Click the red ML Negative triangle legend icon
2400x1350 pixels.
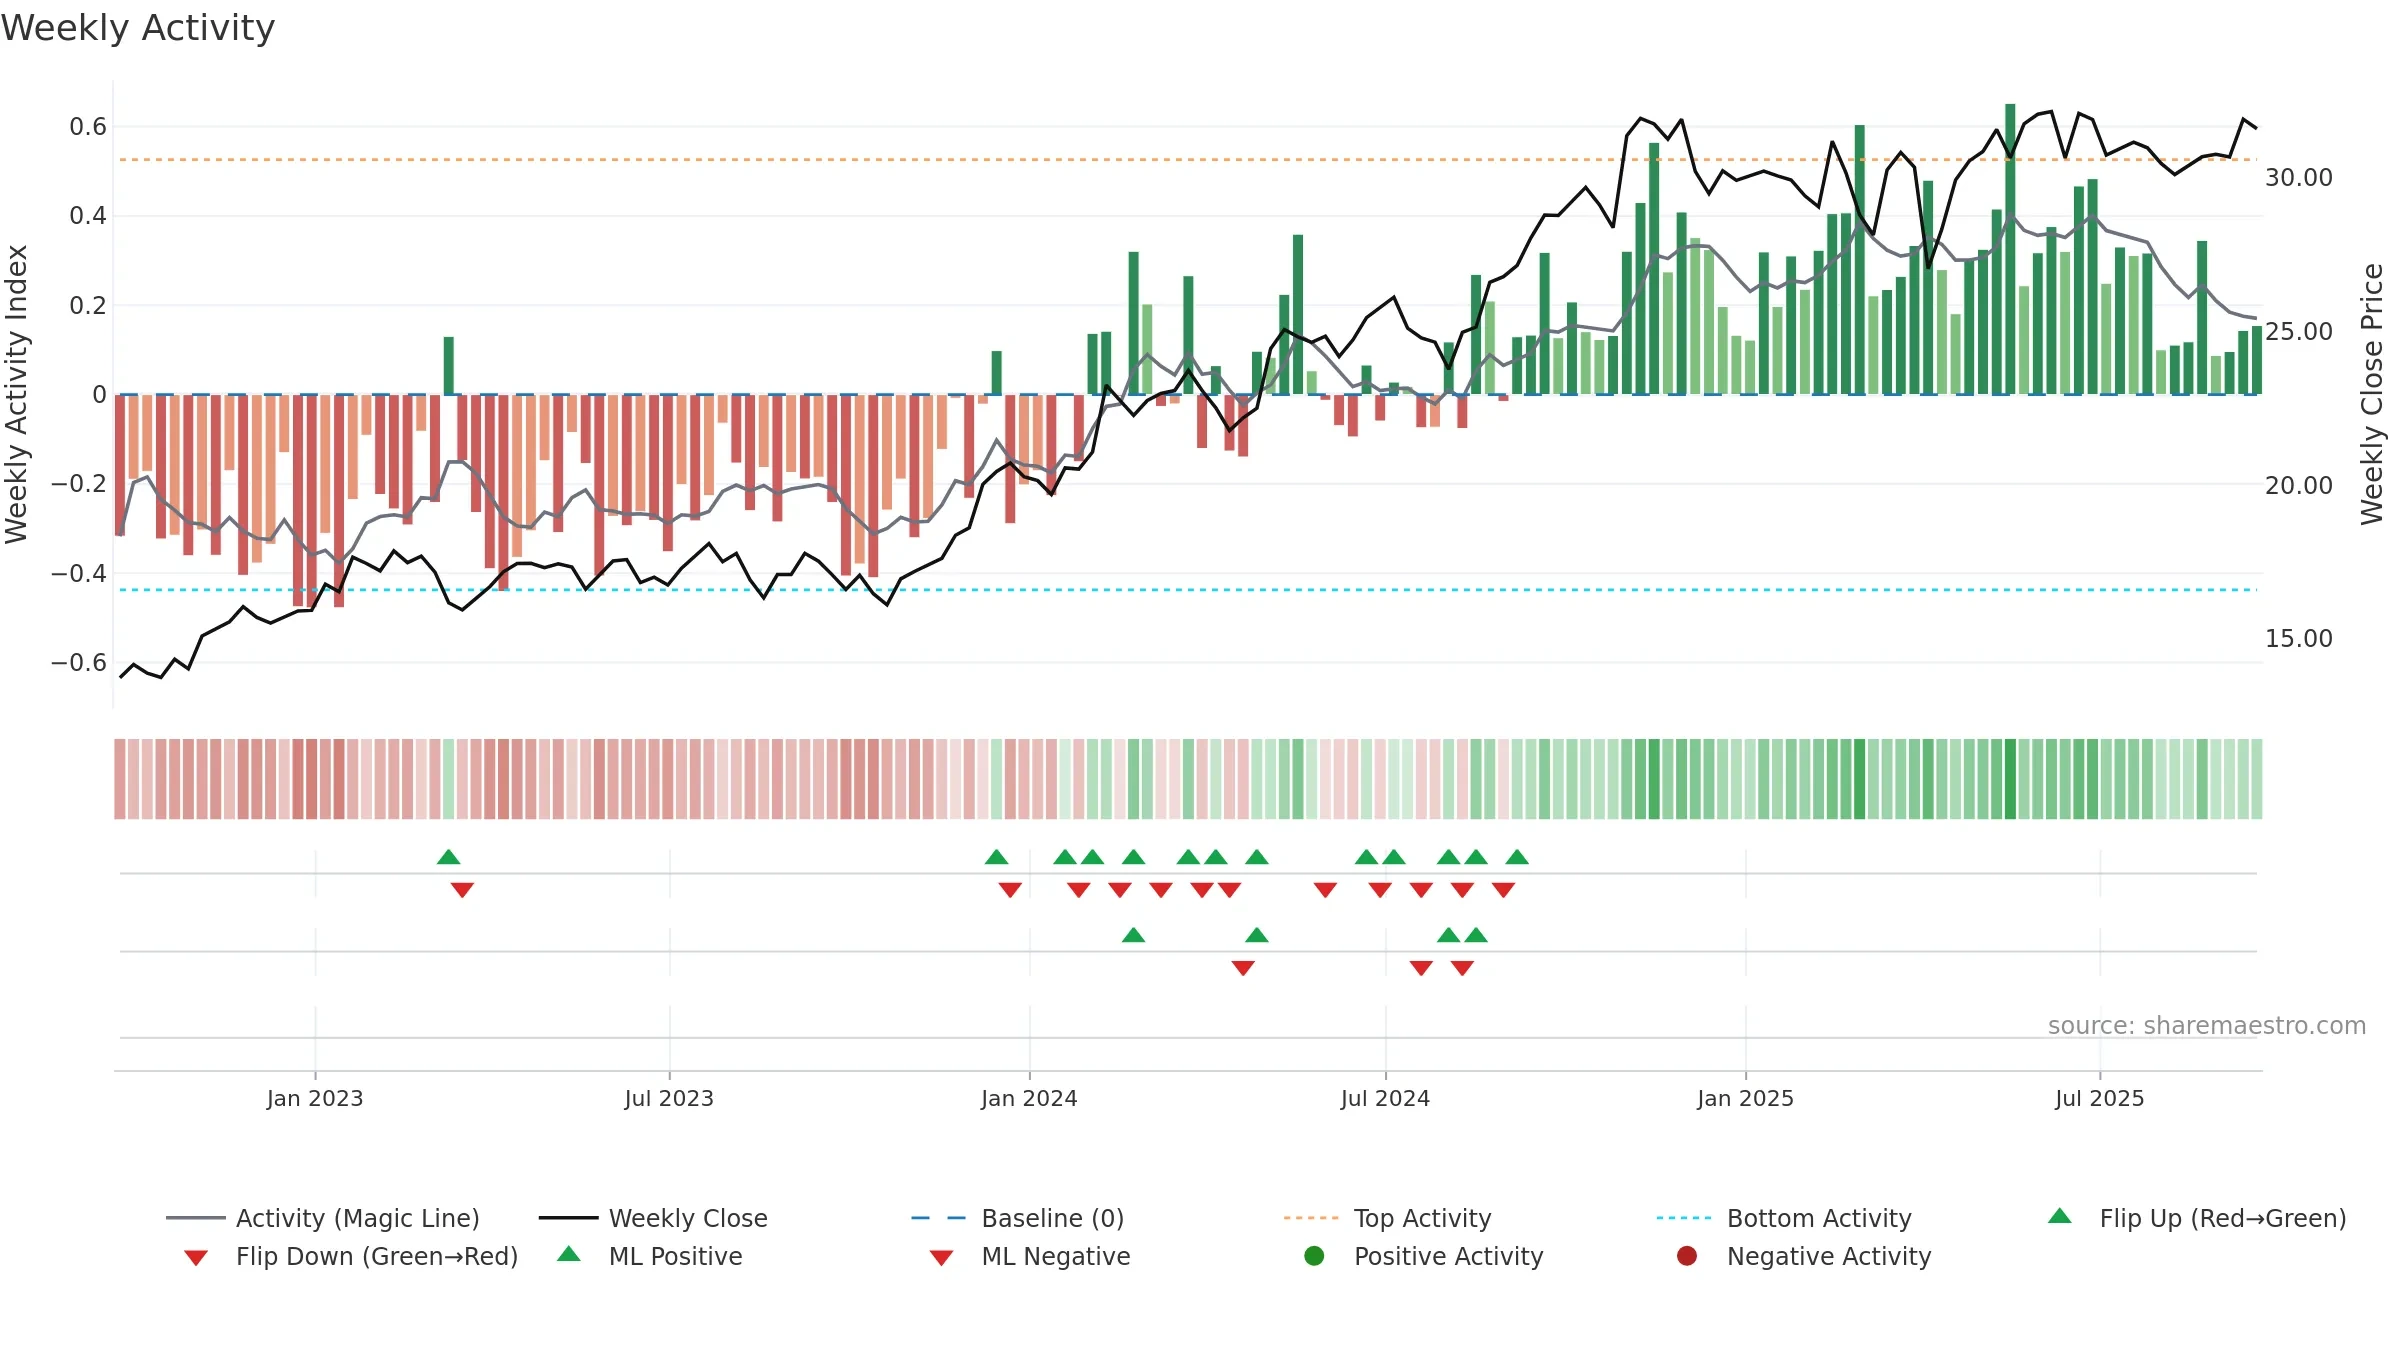click(941, 1258)
